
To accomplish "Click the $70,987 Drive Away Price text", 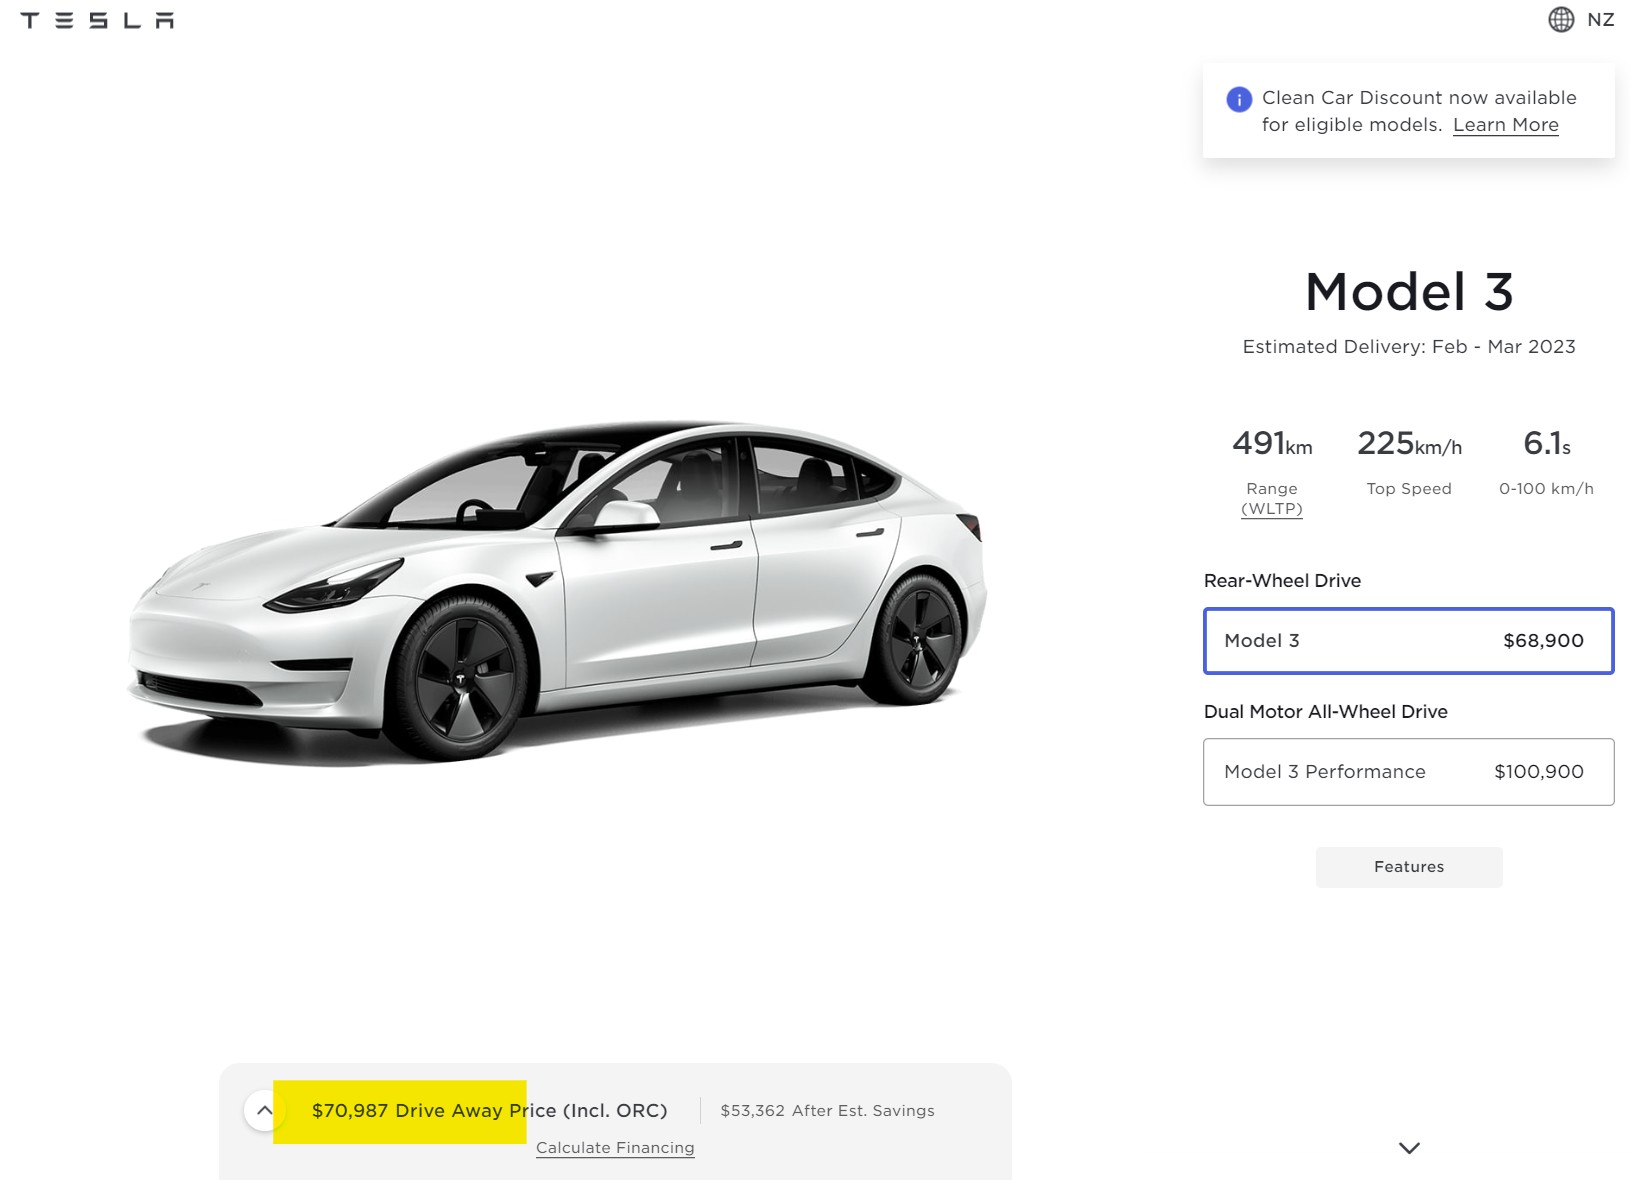I will [489, 1111].
